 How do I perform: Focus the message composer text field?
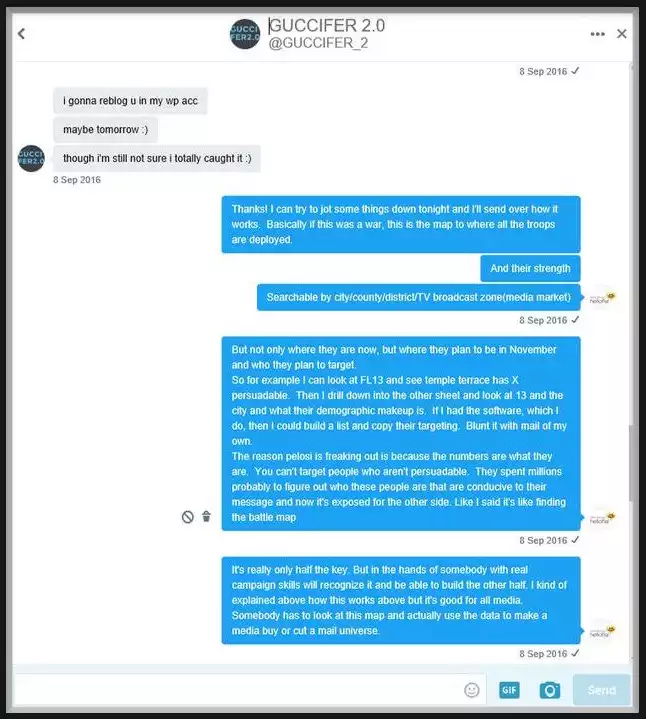click(238, 690)
